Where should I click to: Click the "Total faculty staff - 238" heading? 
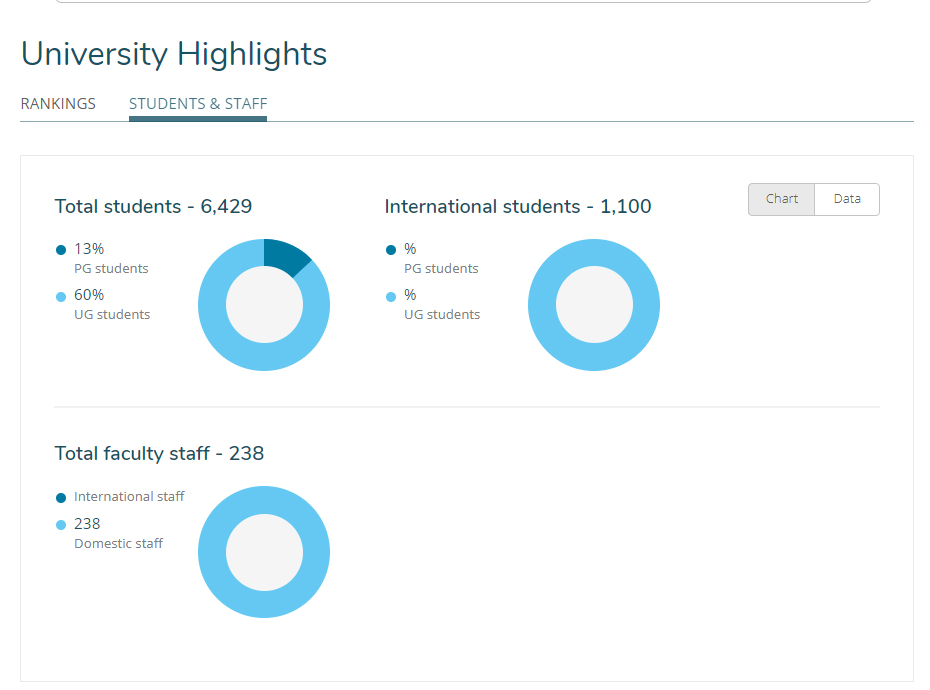click(159, 454)
